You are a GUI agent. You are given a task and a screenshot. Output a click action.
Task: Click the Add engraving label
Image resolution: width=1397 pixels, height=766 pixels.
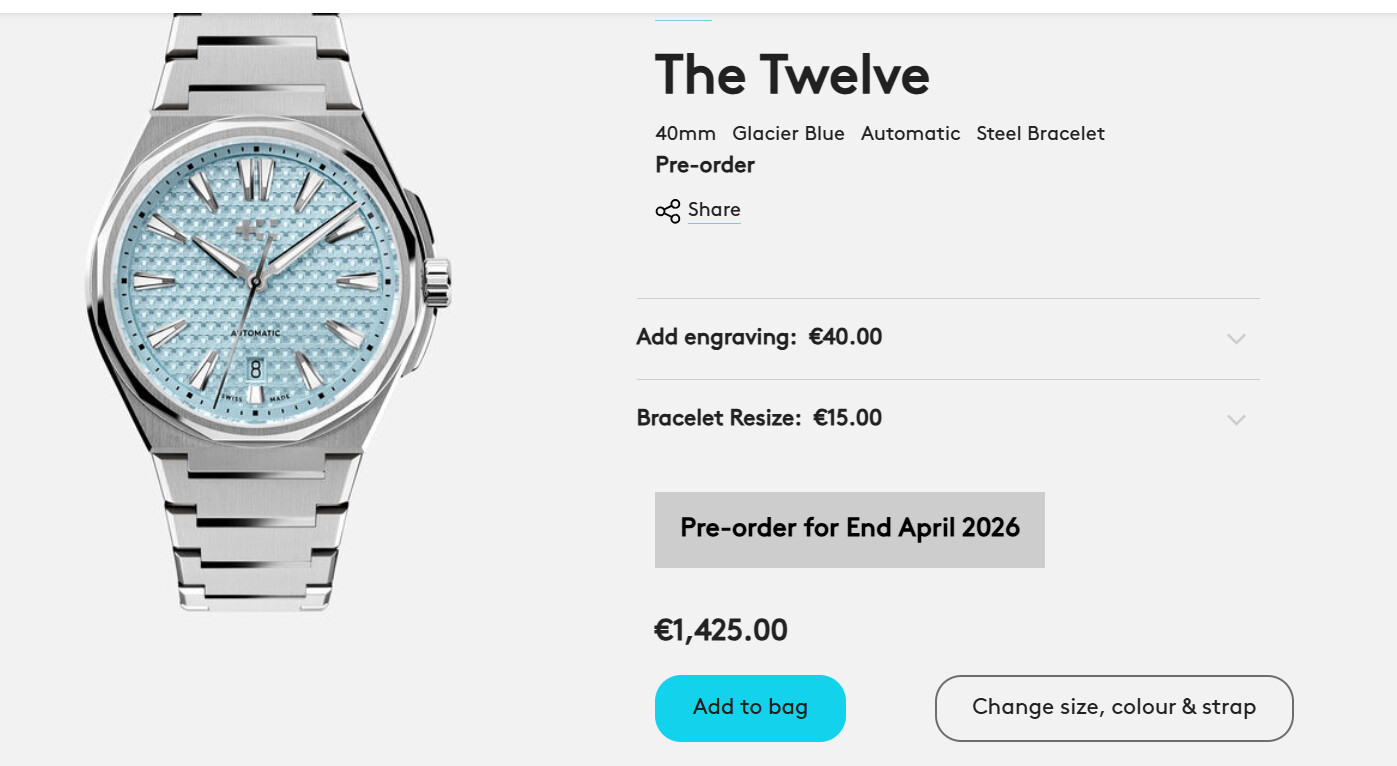coord(716,338)
